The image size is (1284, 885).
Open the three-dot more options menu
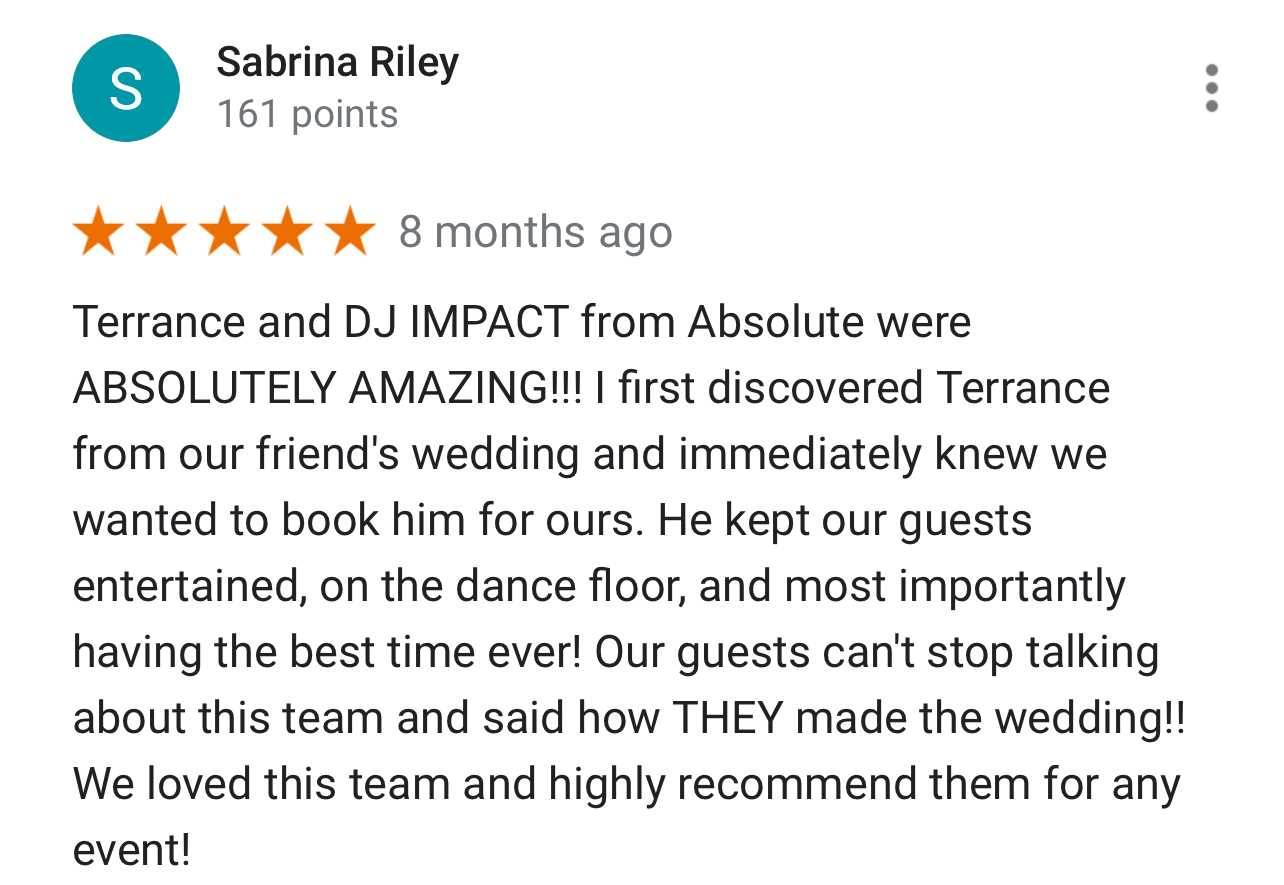(1212, 88)
